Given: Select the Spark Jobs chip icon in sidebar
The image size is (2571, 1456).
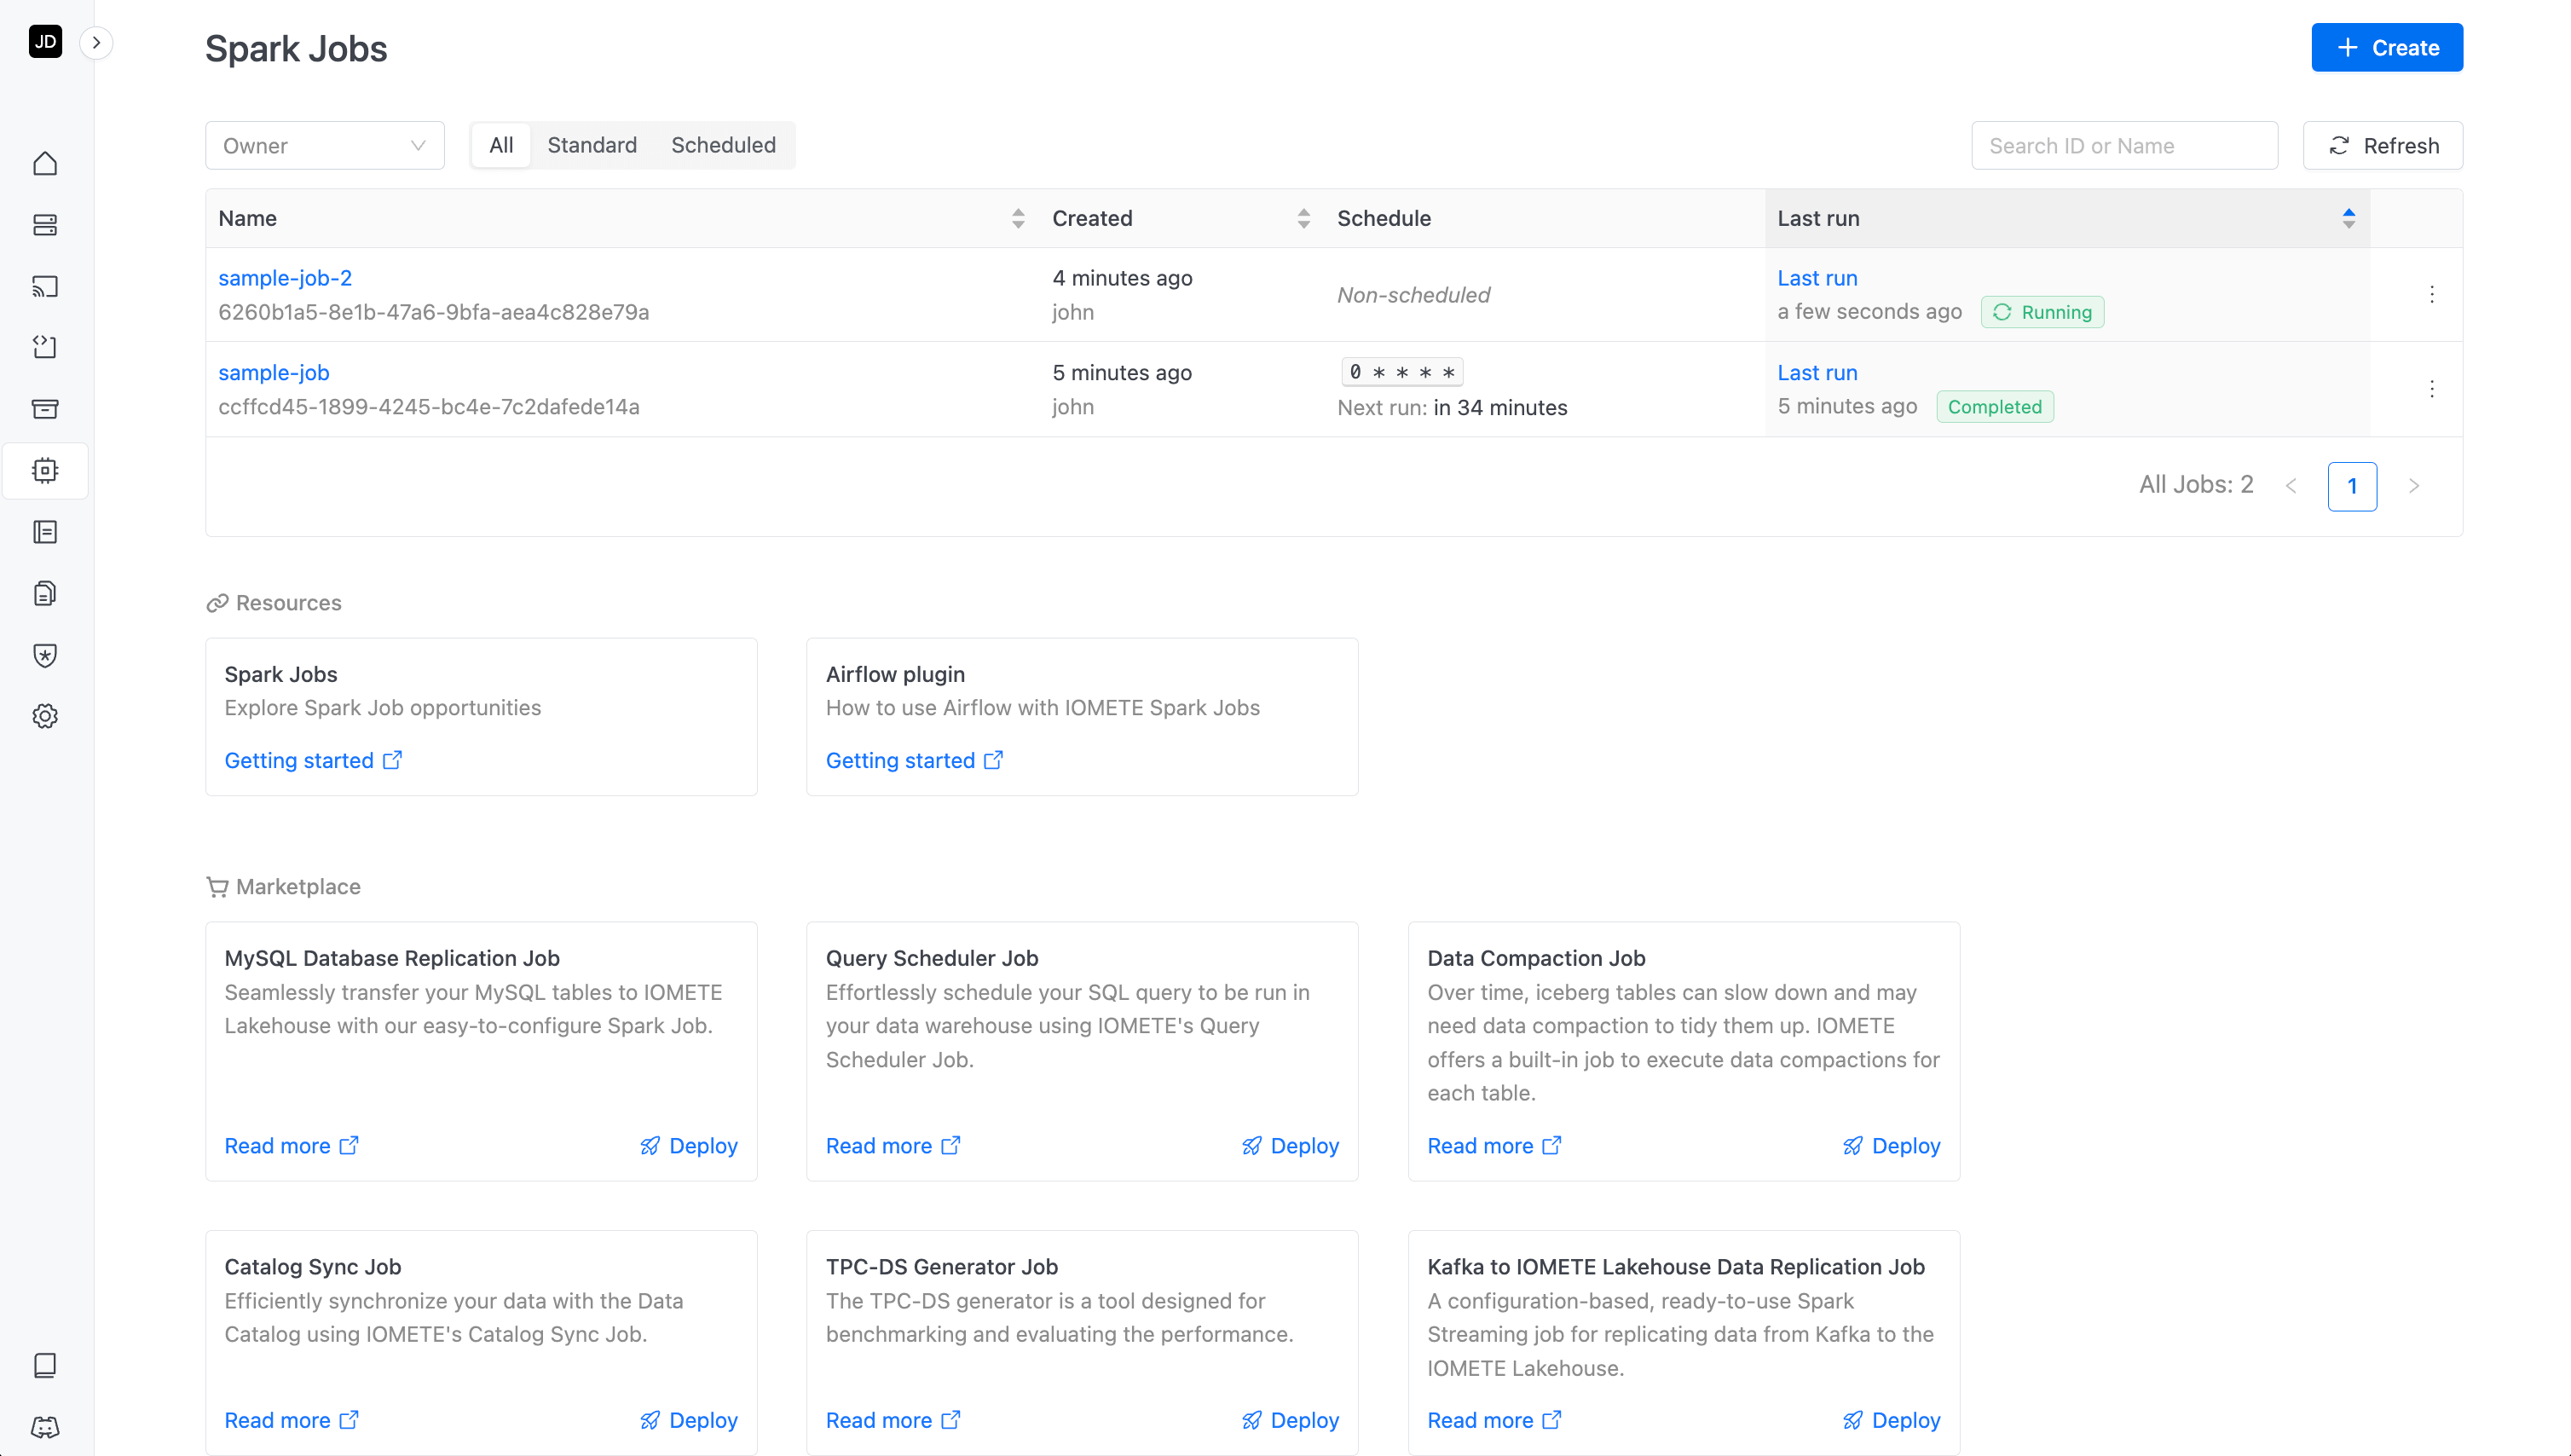Looking at the screenshot, I should tap(45, 470).
